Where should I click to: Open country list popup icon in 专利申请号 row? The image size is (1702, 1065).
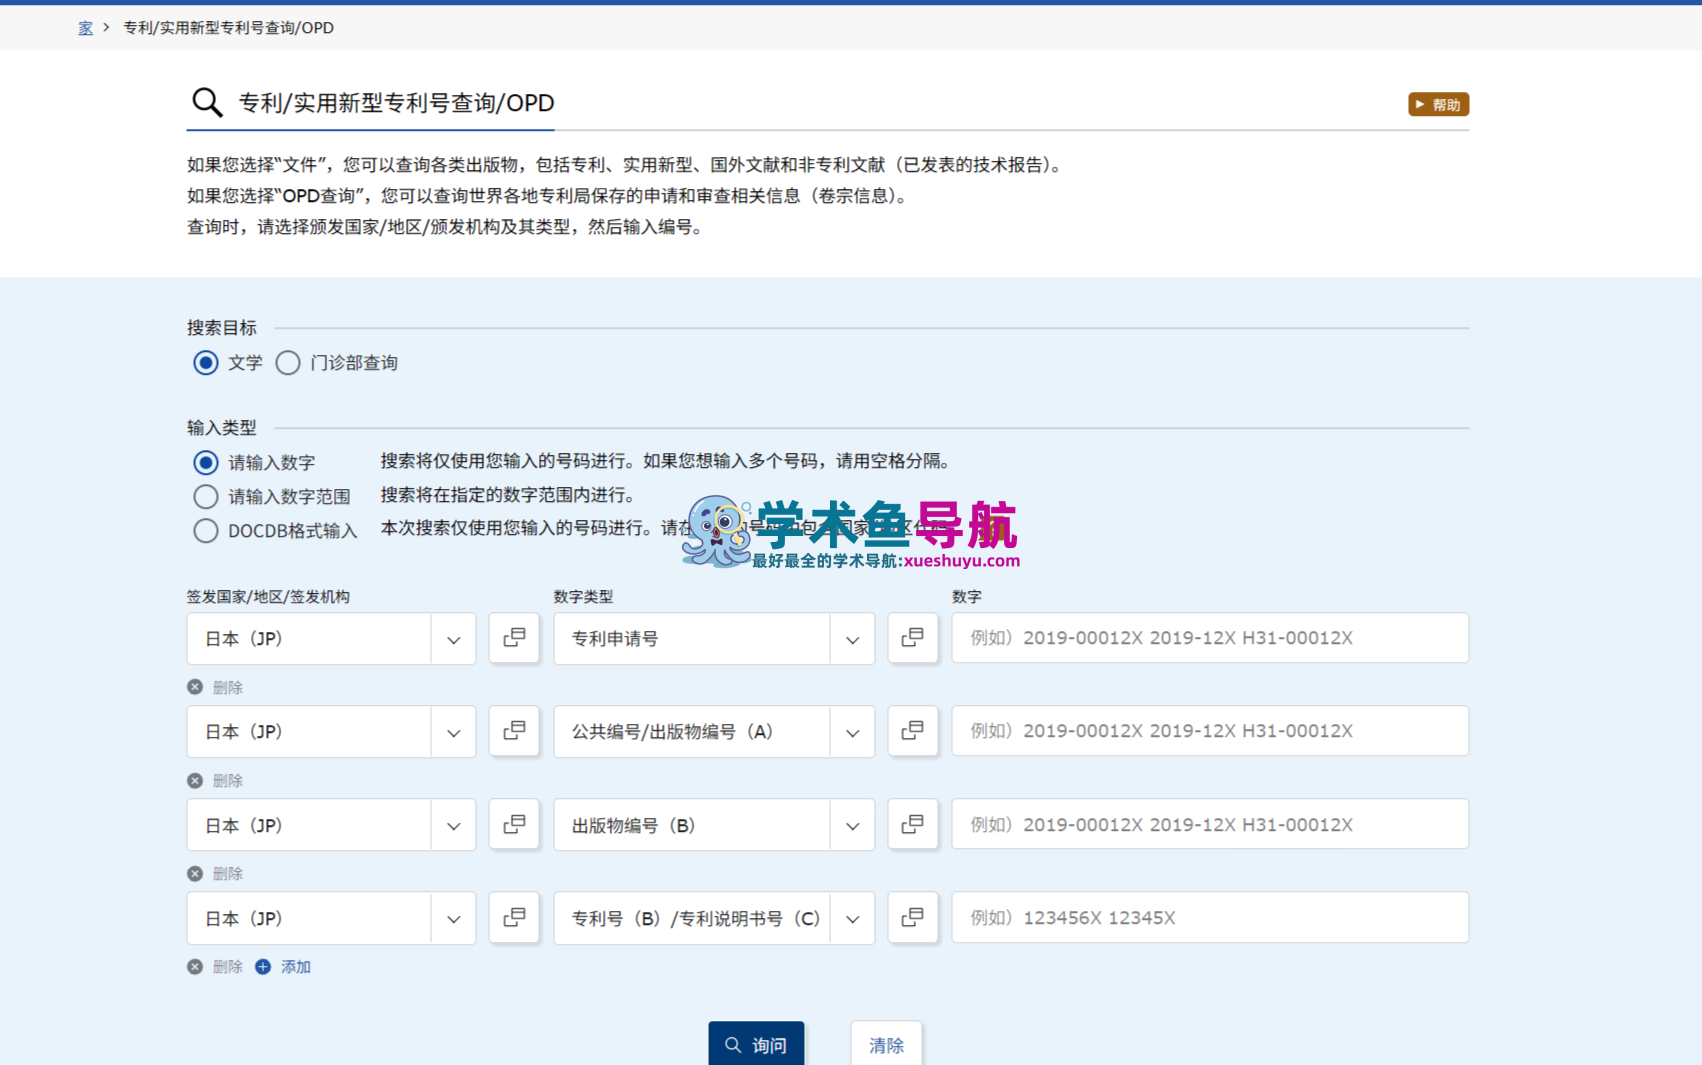[514, 638]
